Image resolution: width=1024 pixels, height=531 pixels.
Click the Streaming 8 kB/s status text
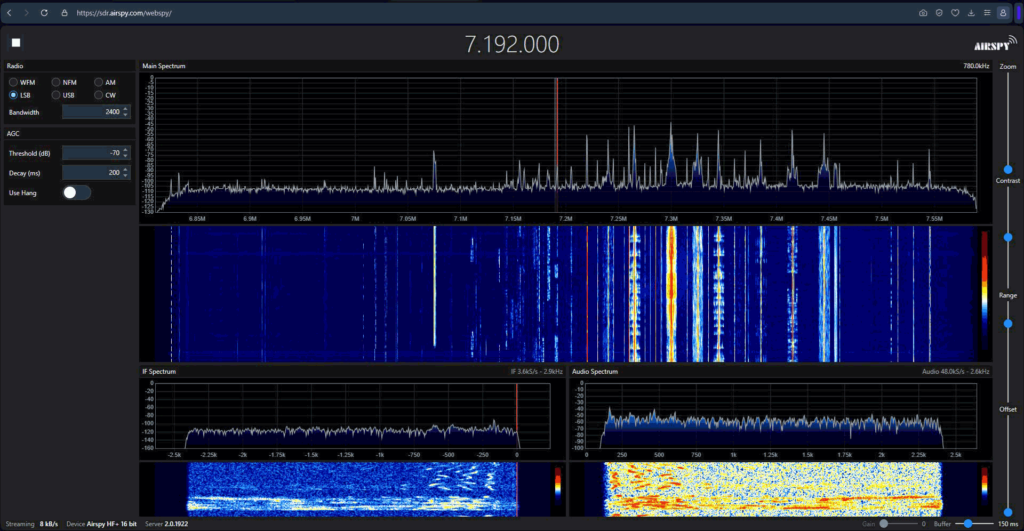(31, 524)
